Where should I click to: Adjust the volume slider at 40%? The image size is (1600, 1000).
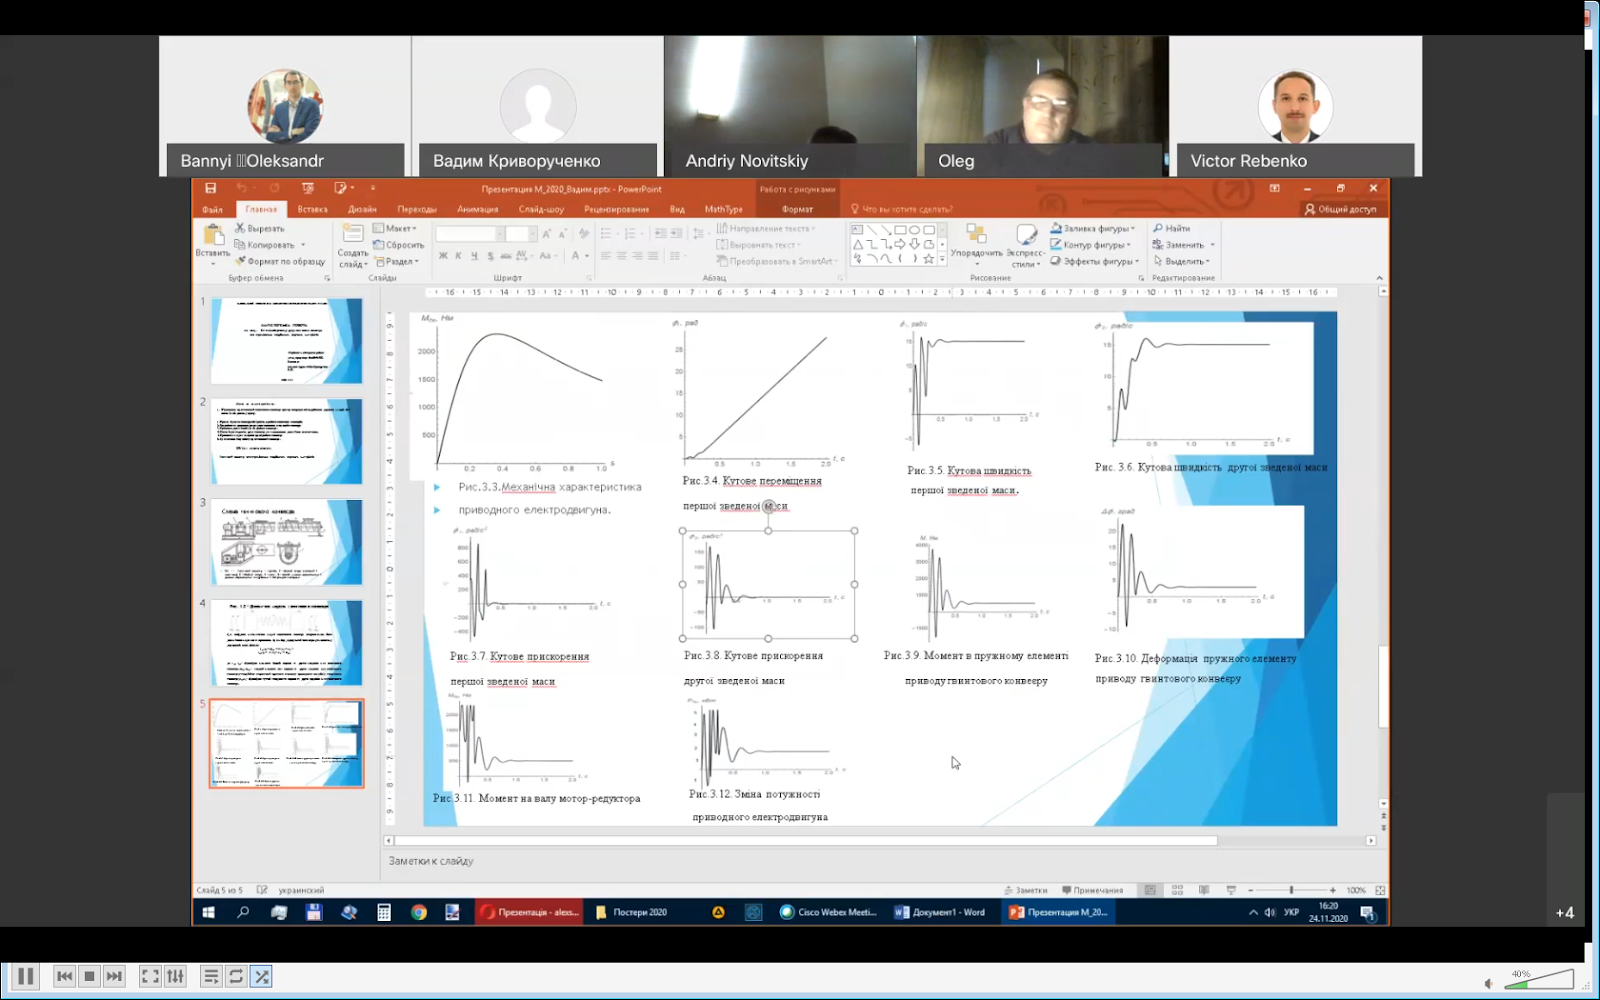pyautogui.click(x=1540, y=979)
